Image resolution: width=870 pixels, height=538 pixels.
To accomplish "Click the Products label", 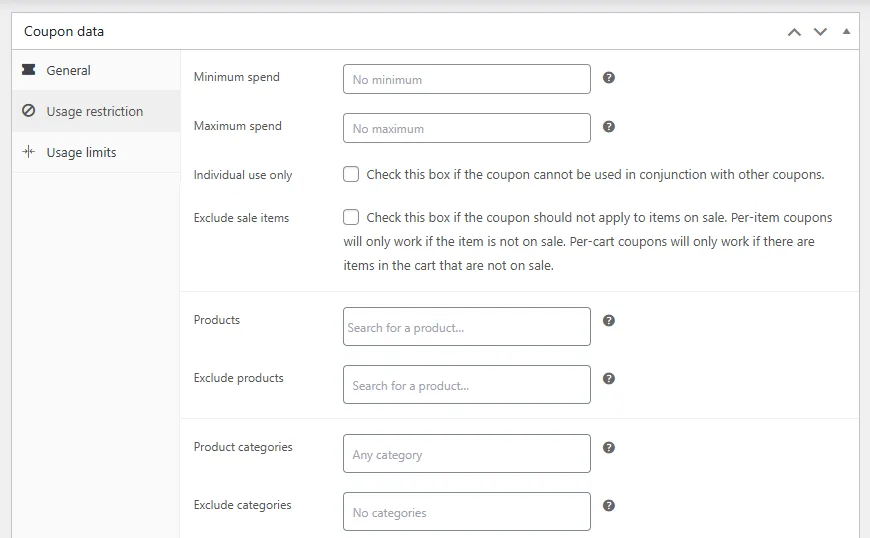I will 217,320.
